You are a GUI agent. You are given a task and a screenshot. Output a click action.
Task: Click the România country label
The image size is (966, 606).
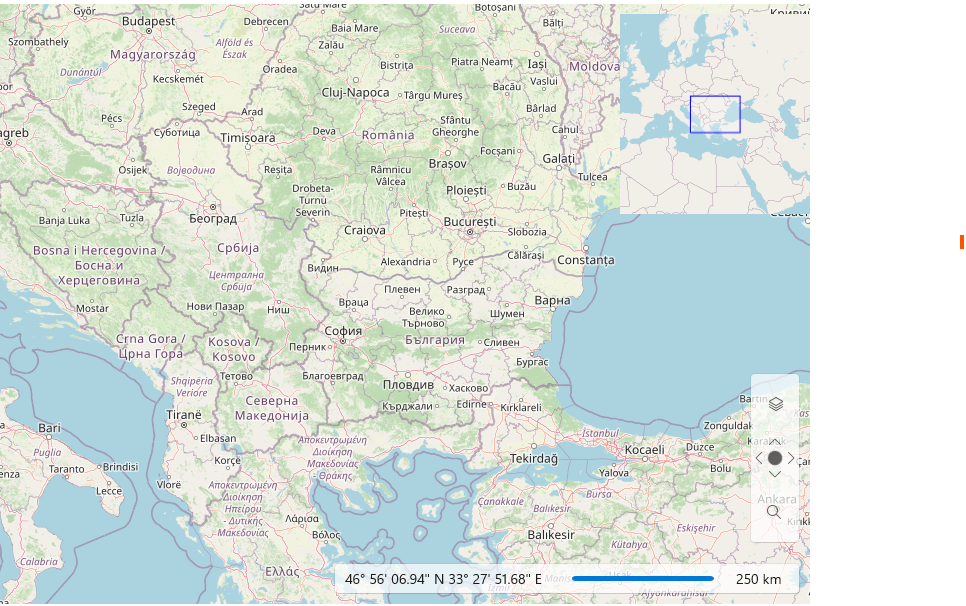pos(388,135)
